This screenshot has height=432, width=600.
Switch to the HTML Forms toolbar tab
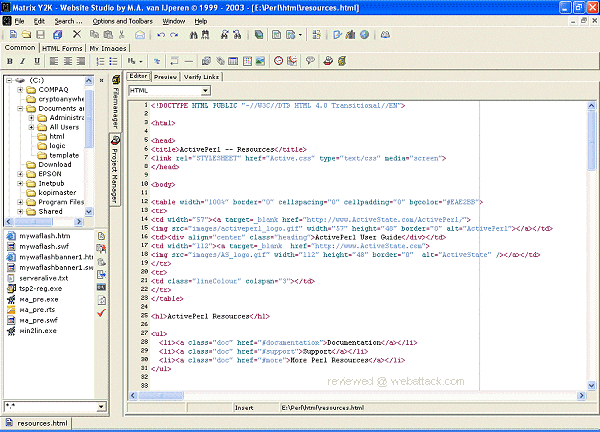click(62, 49)
